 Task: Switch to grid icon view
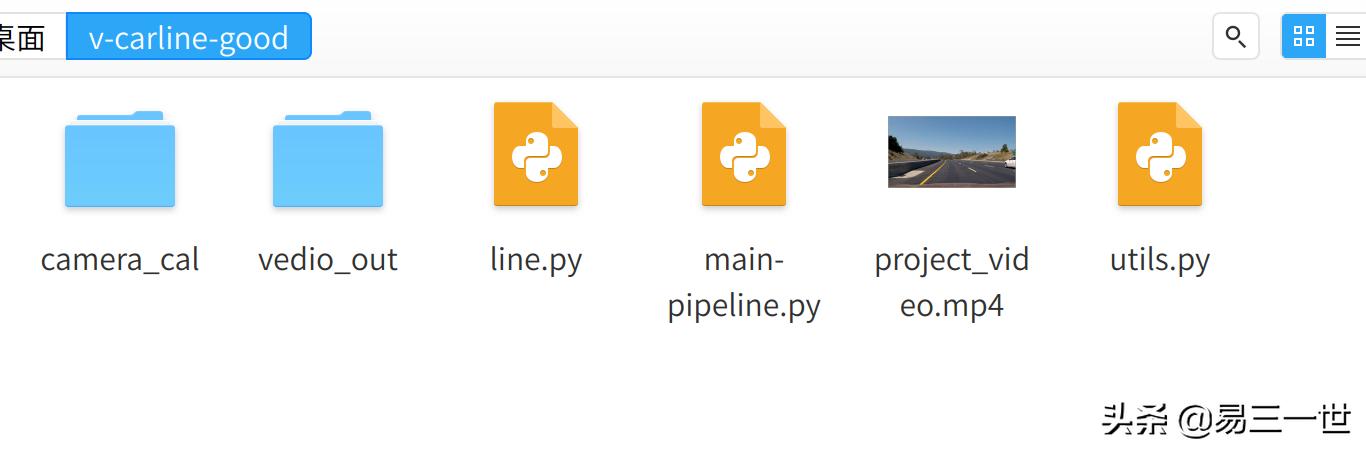click(x=1304, y=37)
